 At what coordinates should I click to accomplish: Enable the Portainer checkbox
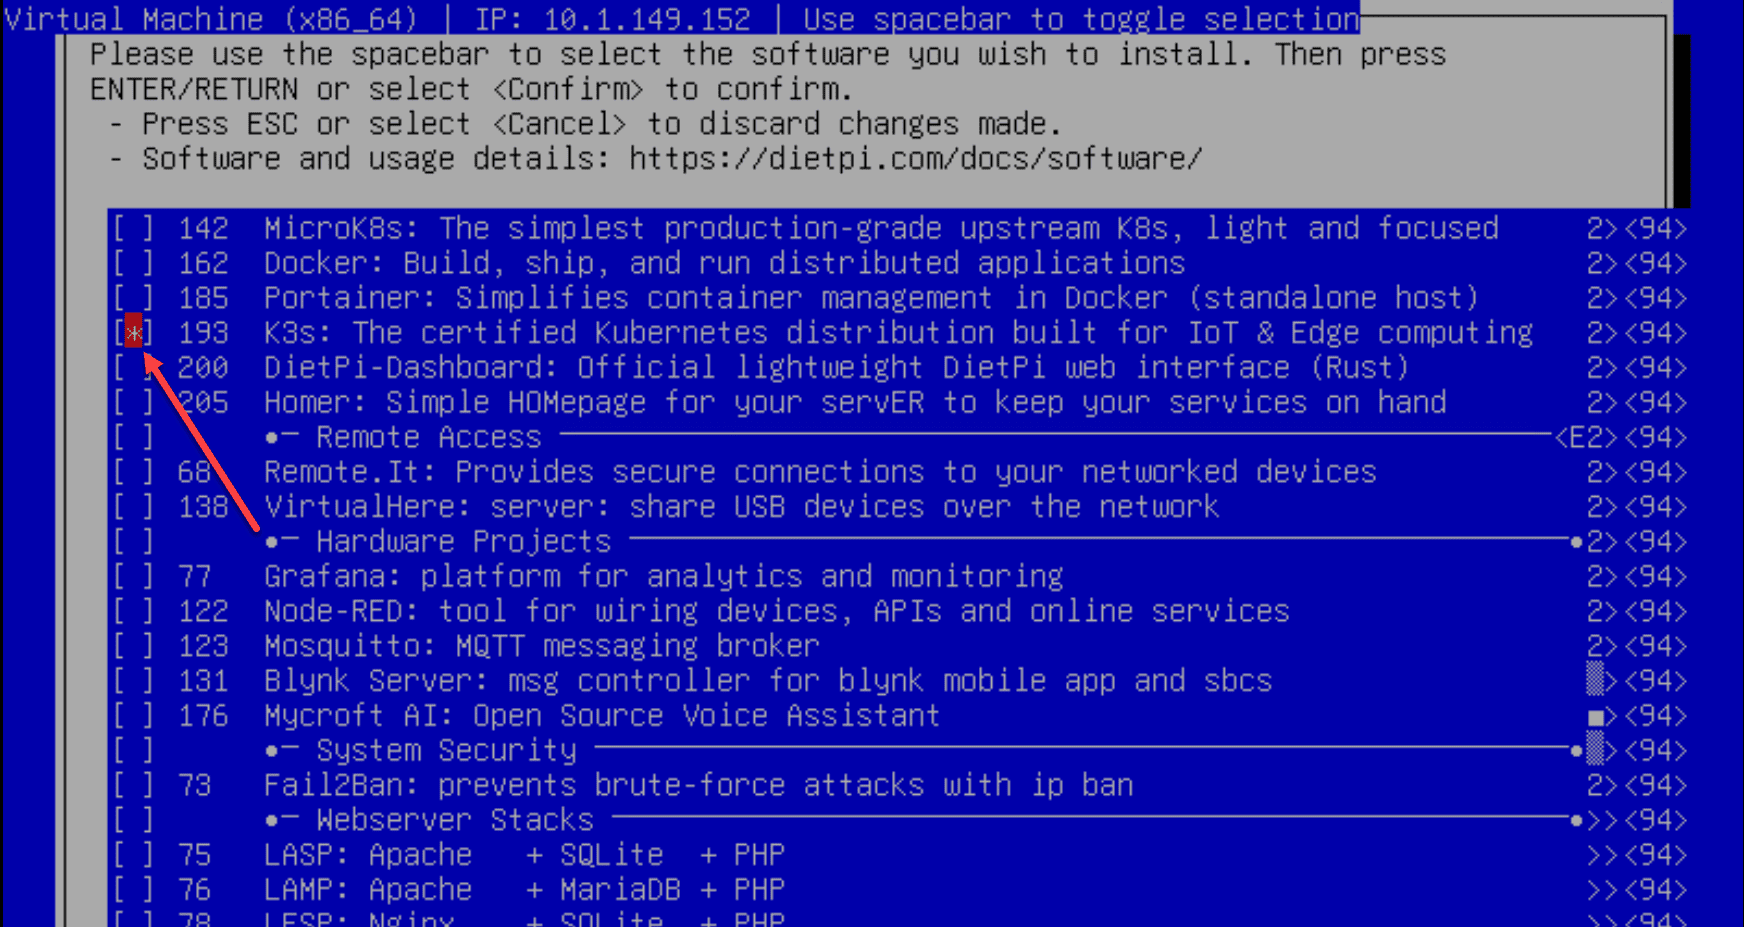click(x=133, y=299)
